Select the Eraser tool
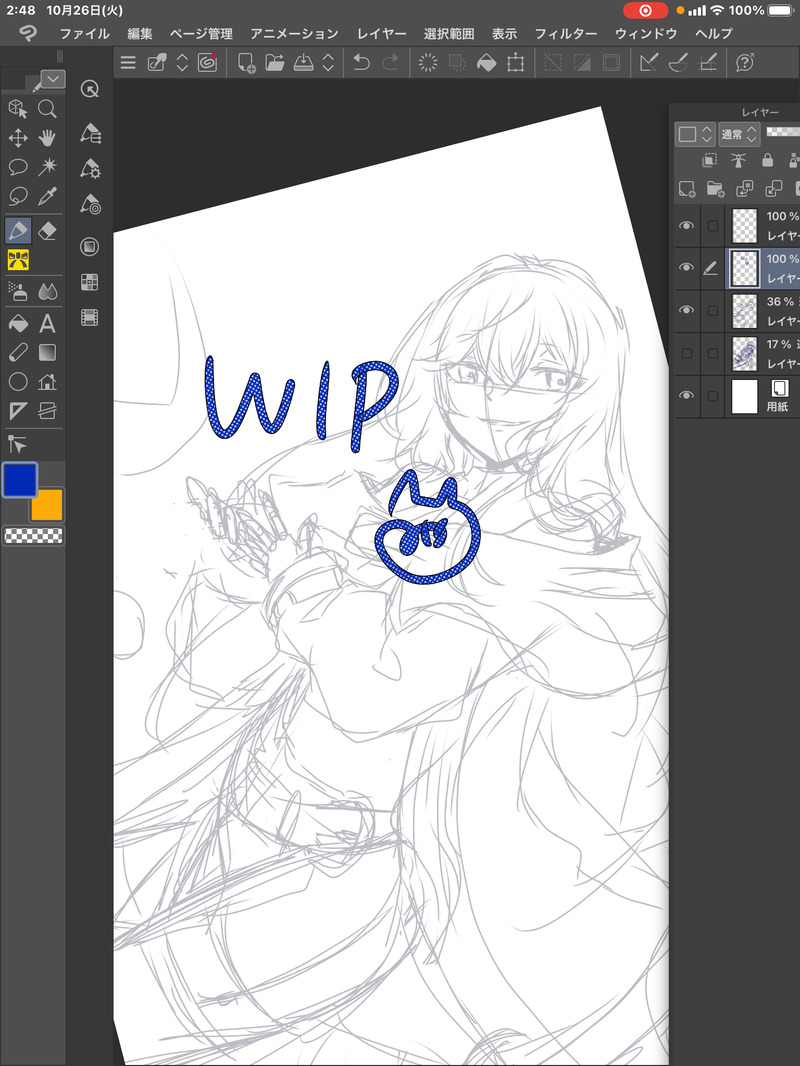The height and width of the screenshot is (1066, 800). (x=47, y=231)
